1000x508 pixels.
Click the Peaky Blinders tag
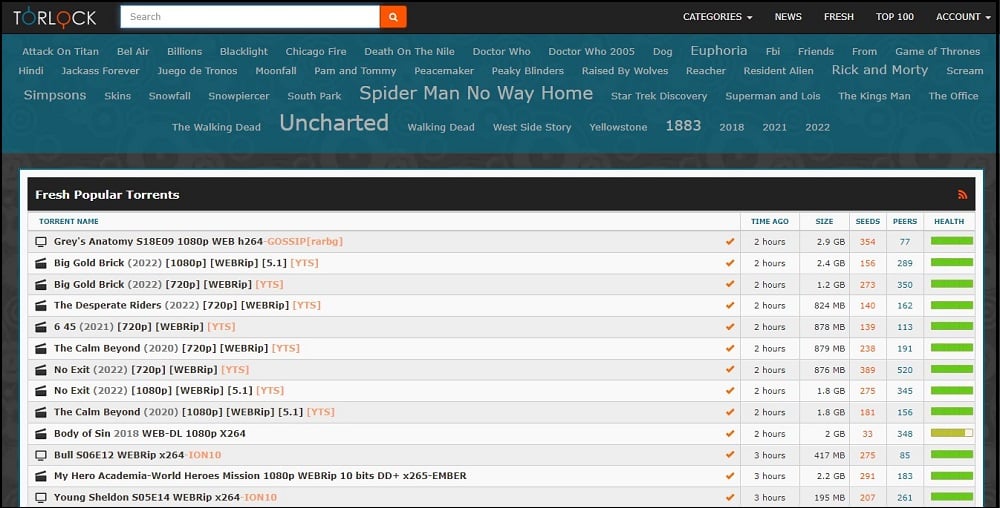527,71
